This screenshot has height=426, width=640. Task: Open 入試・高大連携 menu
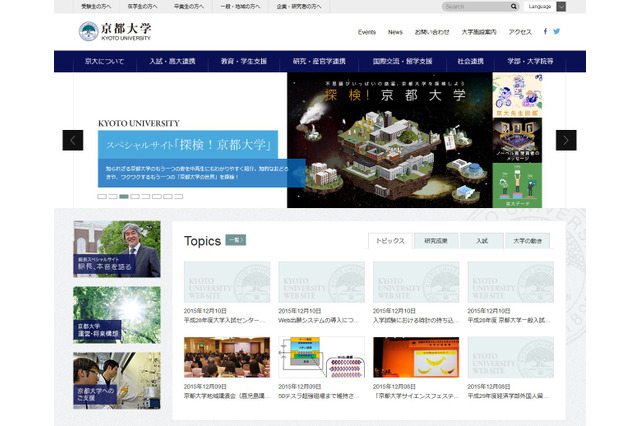tap(172, 62)
